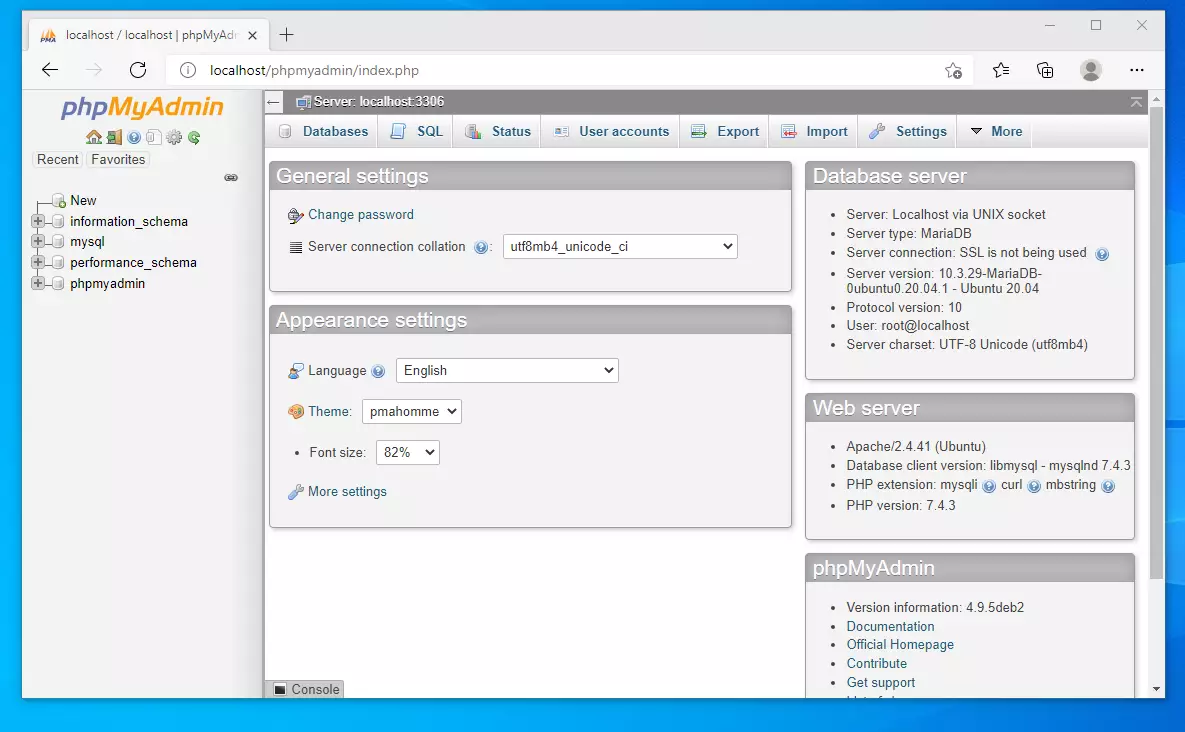
Task: Open the MariaDB documentation pages icon
Action: (153, 137)
